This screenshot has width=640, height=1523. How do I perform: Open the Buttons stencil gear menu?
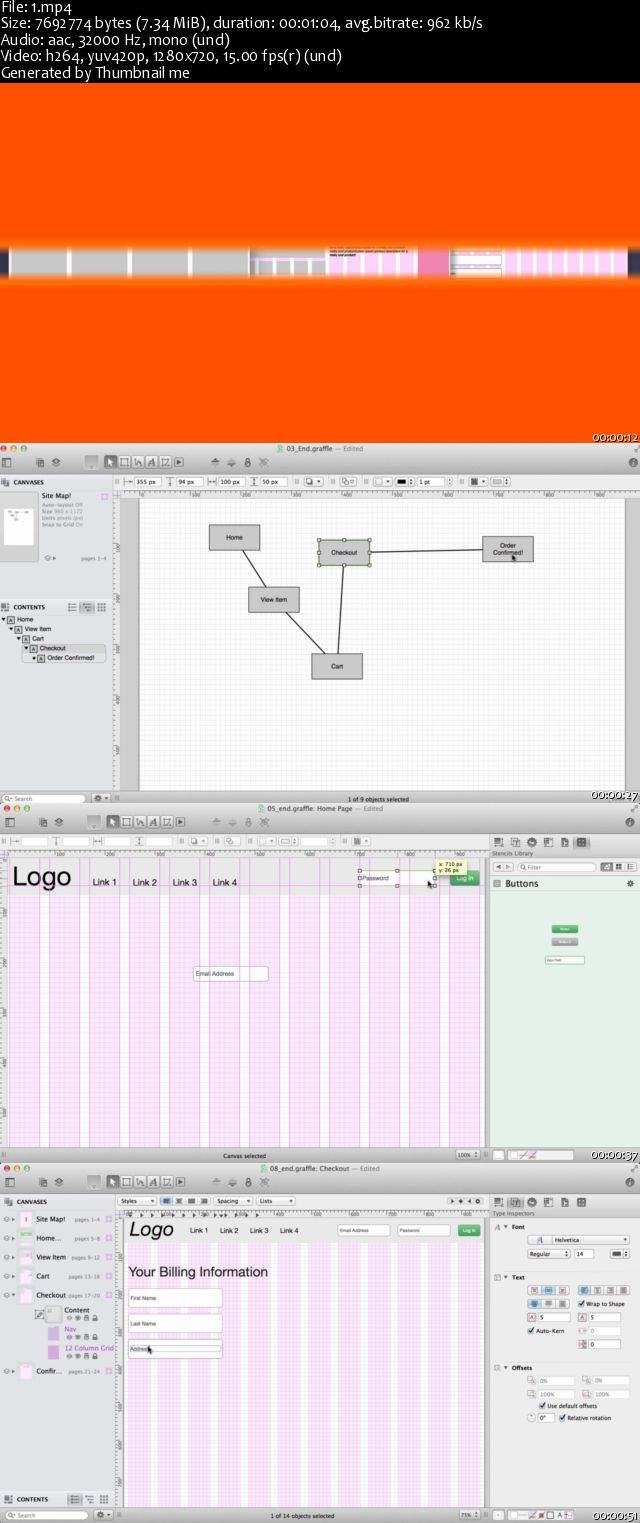tap(630, 883)
